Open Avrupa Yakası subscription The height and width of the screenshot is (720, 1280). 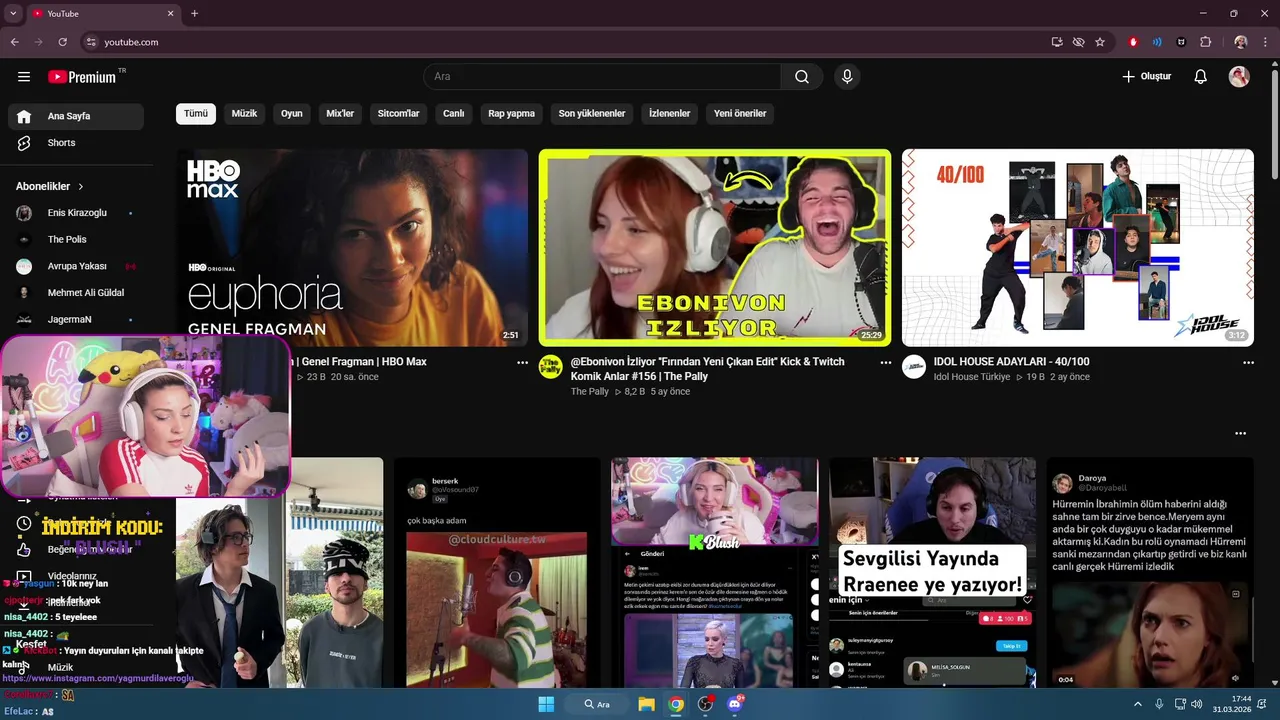click(76, 266)
